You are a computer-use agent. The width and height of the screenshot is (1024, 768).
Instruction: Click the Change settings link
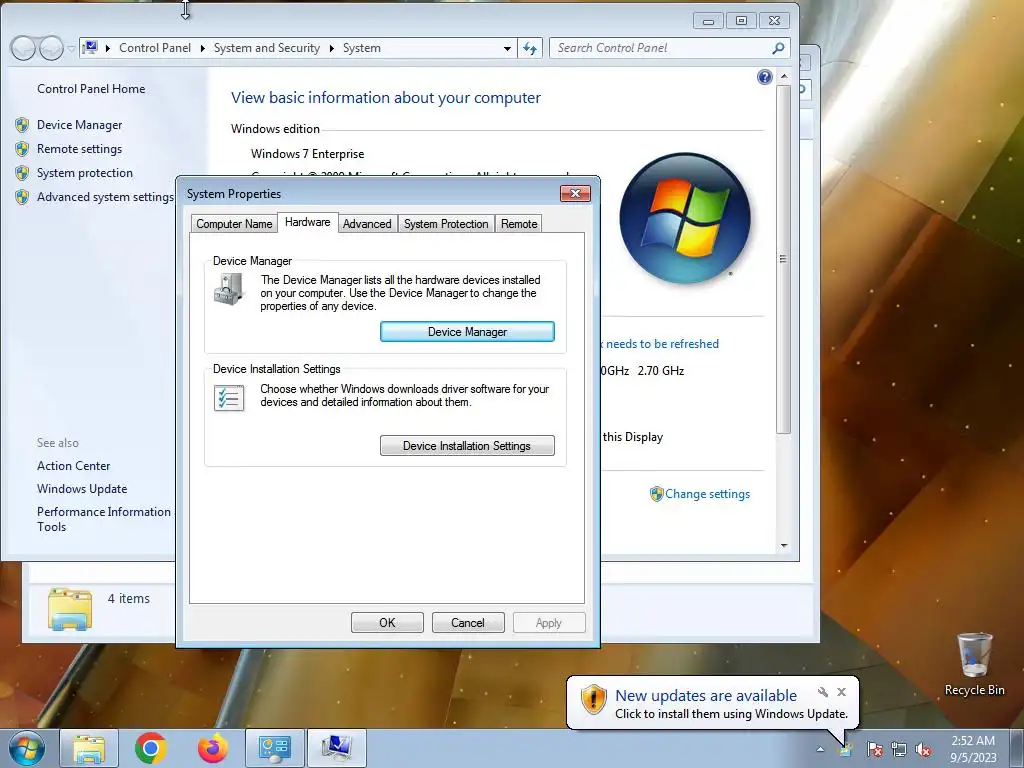(707, 494)
